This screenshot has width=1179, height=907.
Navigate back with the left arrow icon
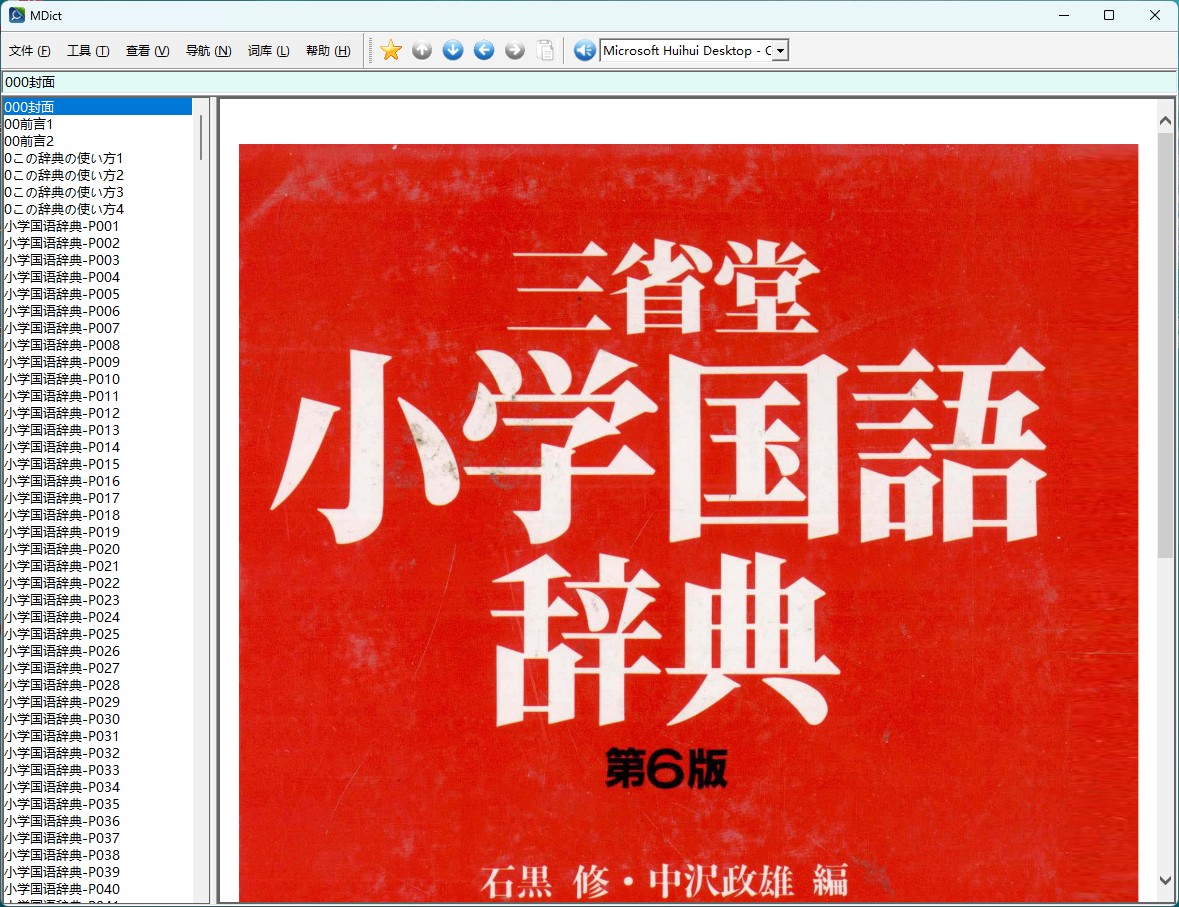(x=484, y=50)
